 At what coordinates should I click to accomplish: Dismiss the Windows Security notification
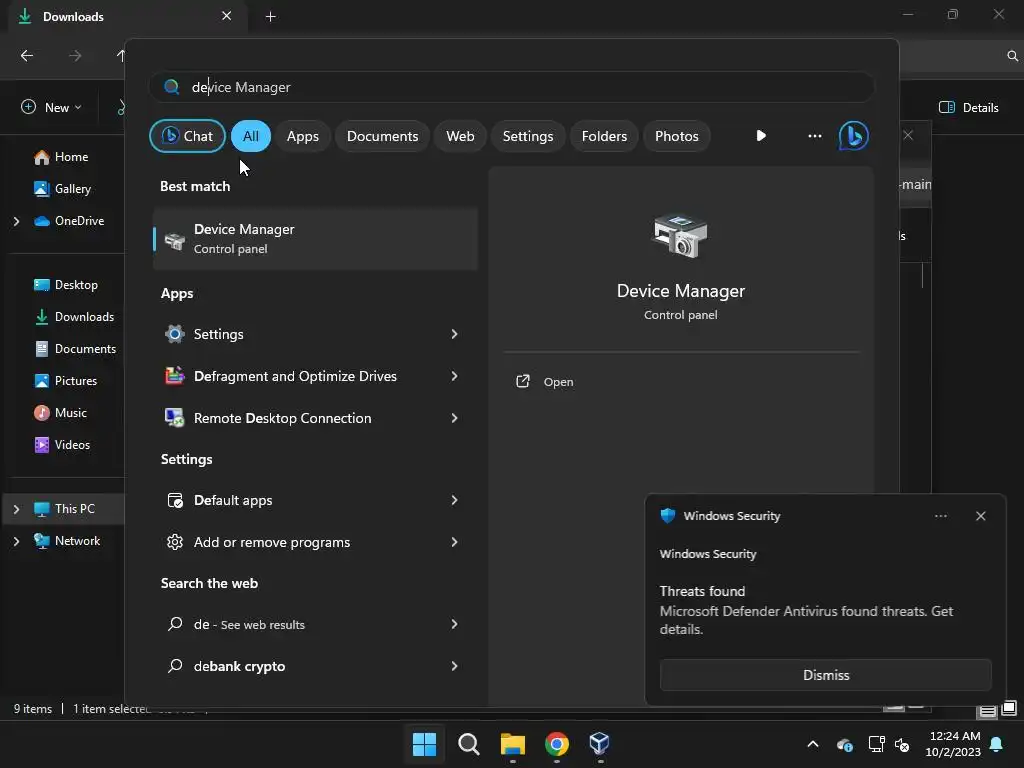[x=825, y=675]
